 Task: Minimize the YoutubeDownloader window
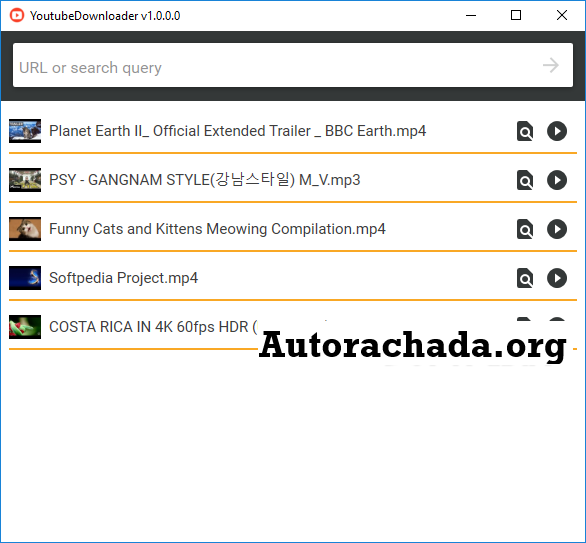(x=471, y=15)
